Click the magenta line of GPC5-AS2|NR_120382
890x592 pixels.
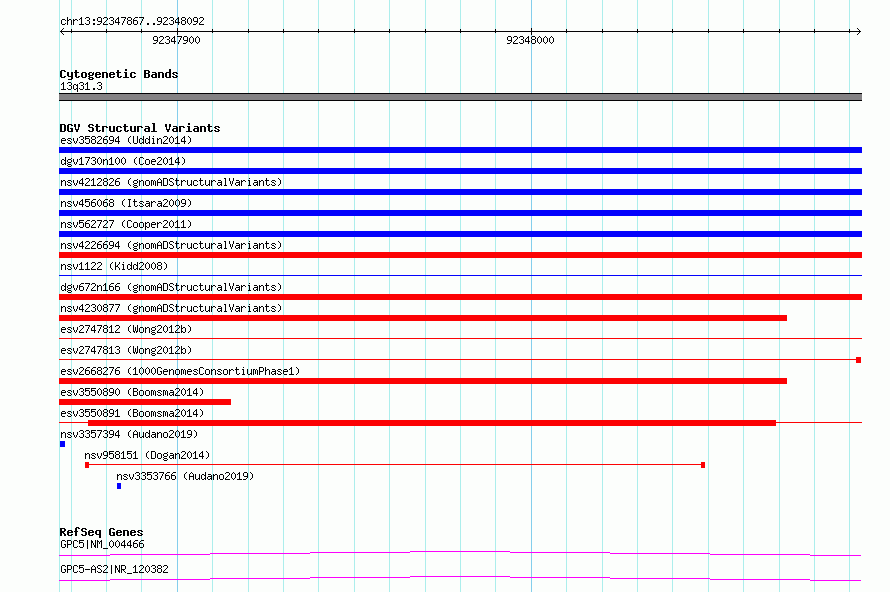point(460,578)
